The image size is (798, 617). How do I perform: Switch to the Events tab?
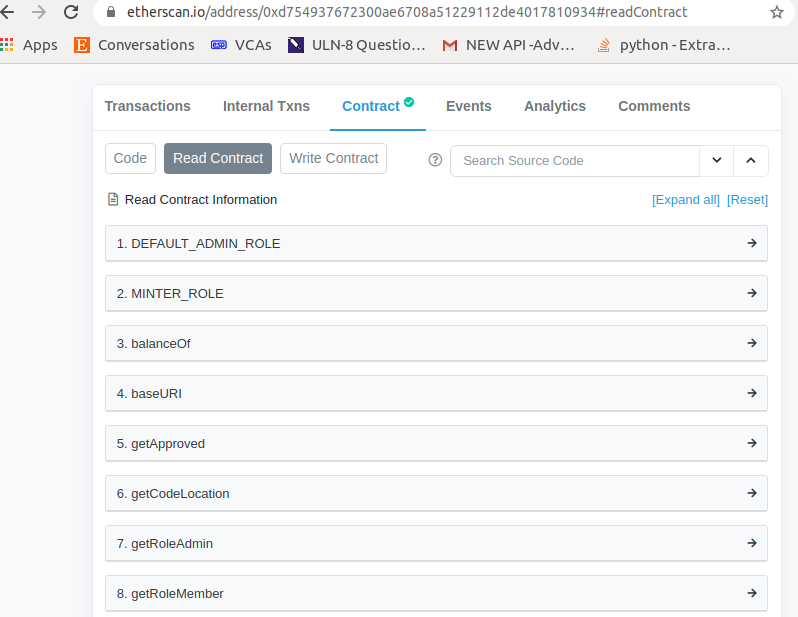(x=469, y=106)
